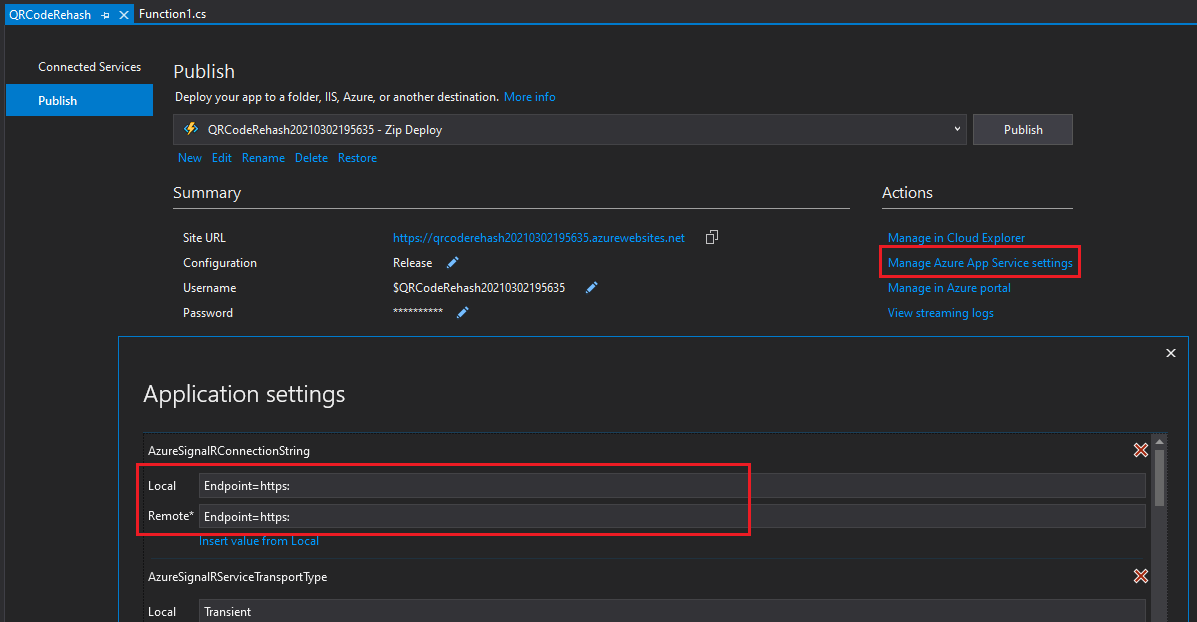The width and height of the screenshot is (1197, 622).
Task: Switch to the Function1.cs tab
Action: click(x=173, y=14)
